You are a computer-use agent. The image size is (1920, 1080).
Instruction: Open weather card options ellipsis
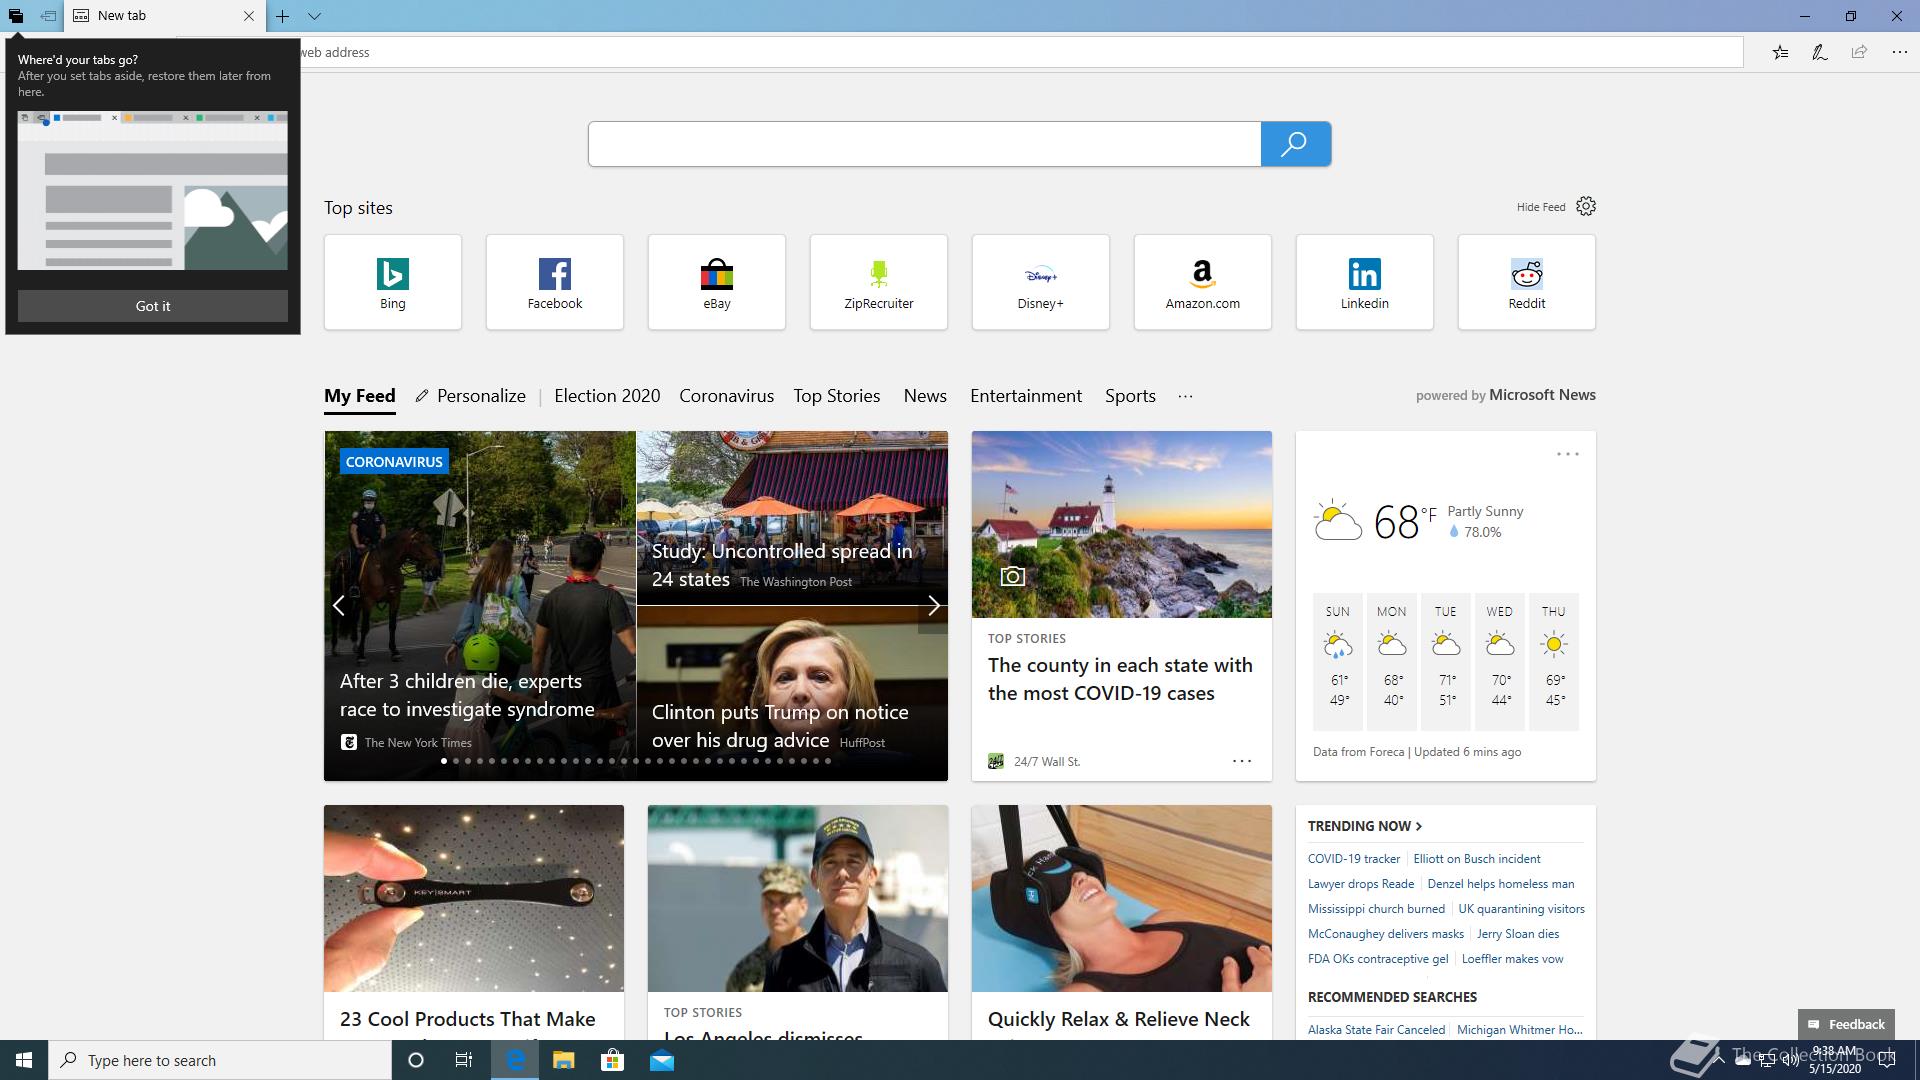[1568, 454]
